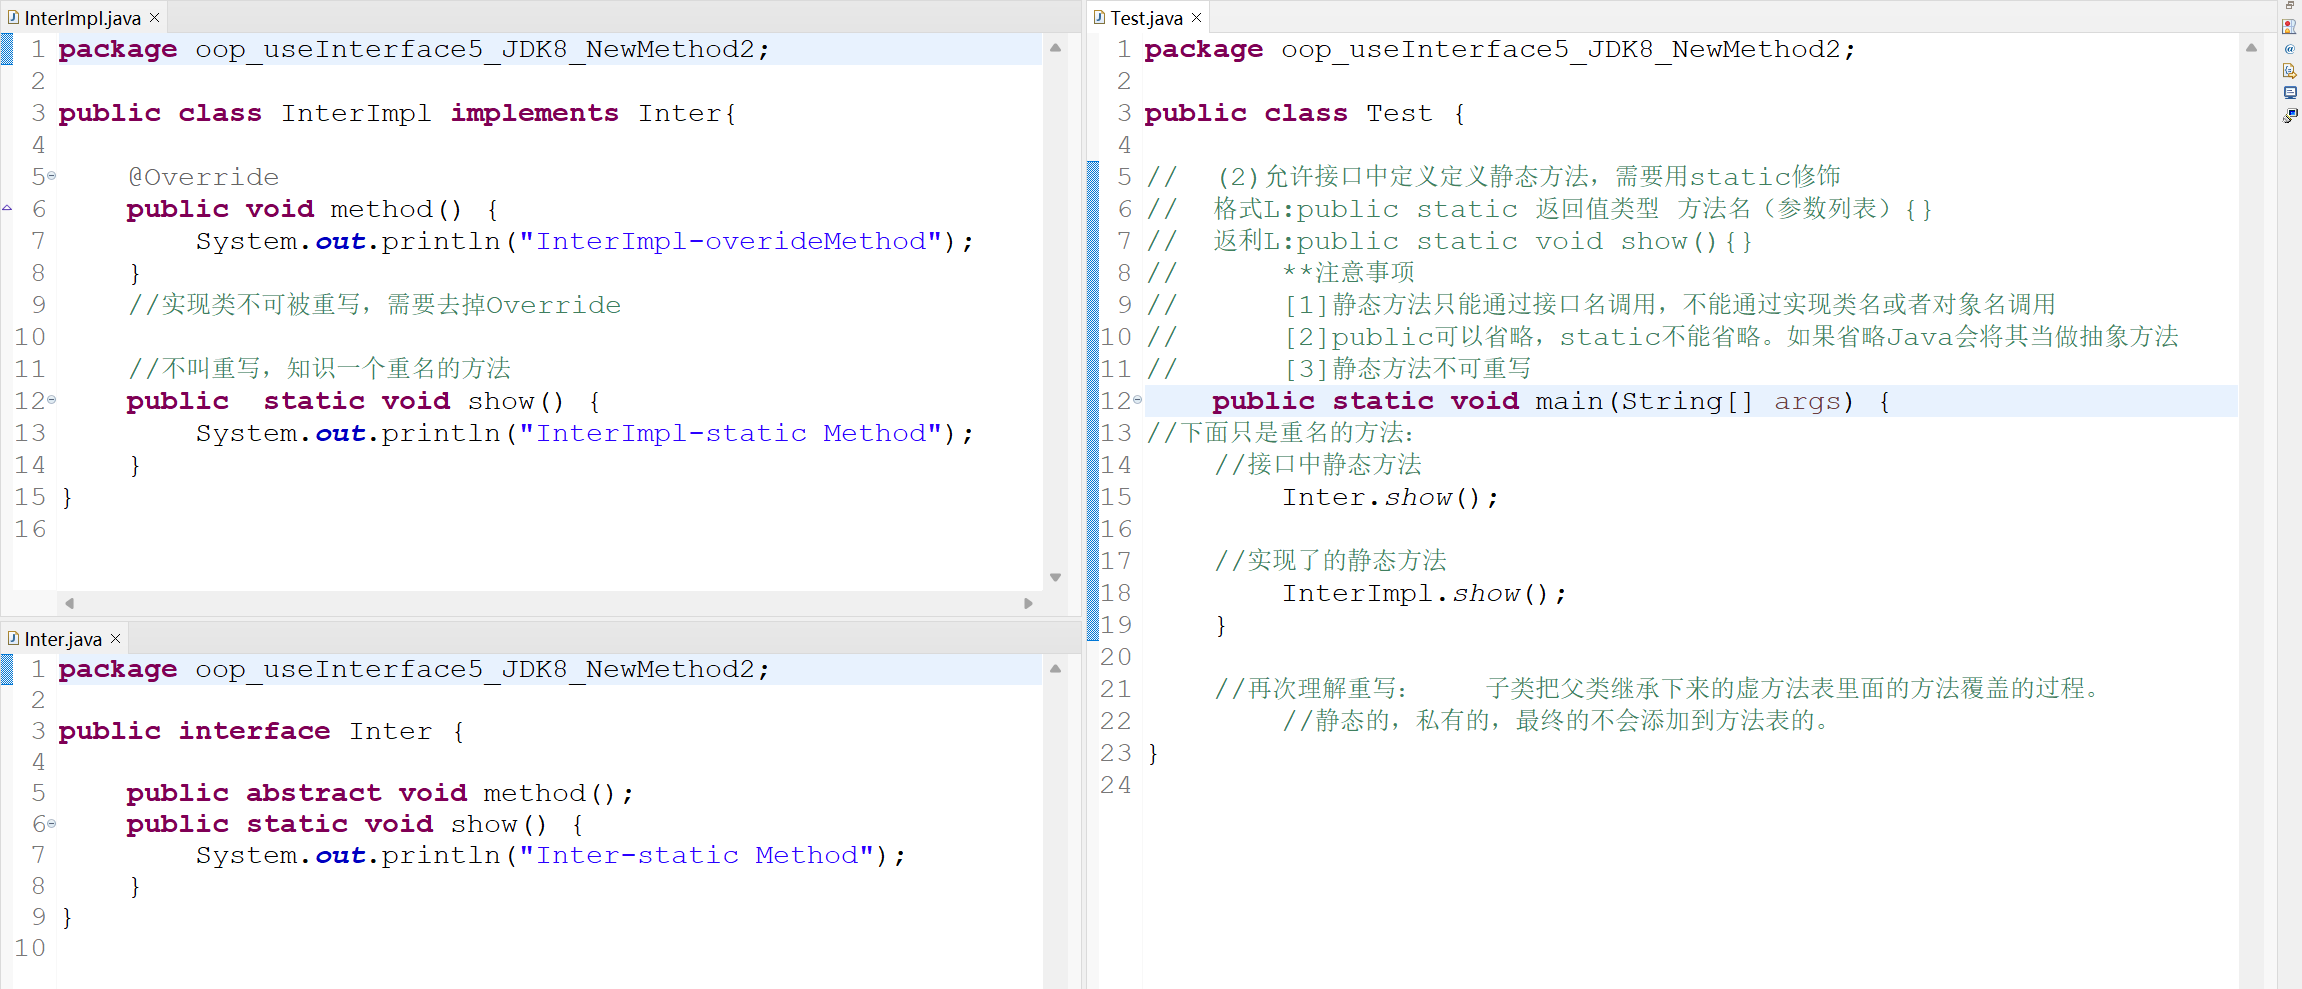
Task: Close the InterImpl.java tab
Action: (x=154, y=18)
